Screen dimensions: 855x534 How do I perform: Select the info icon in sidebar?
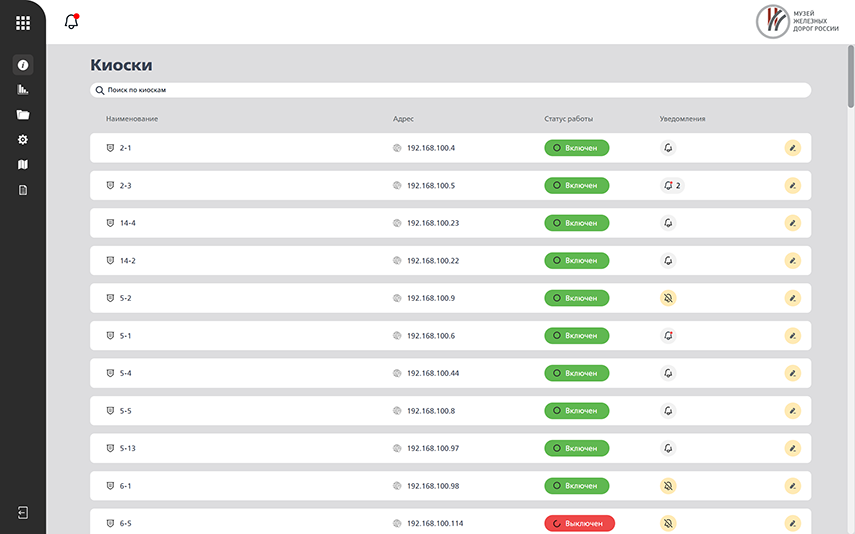click(23, 65)
